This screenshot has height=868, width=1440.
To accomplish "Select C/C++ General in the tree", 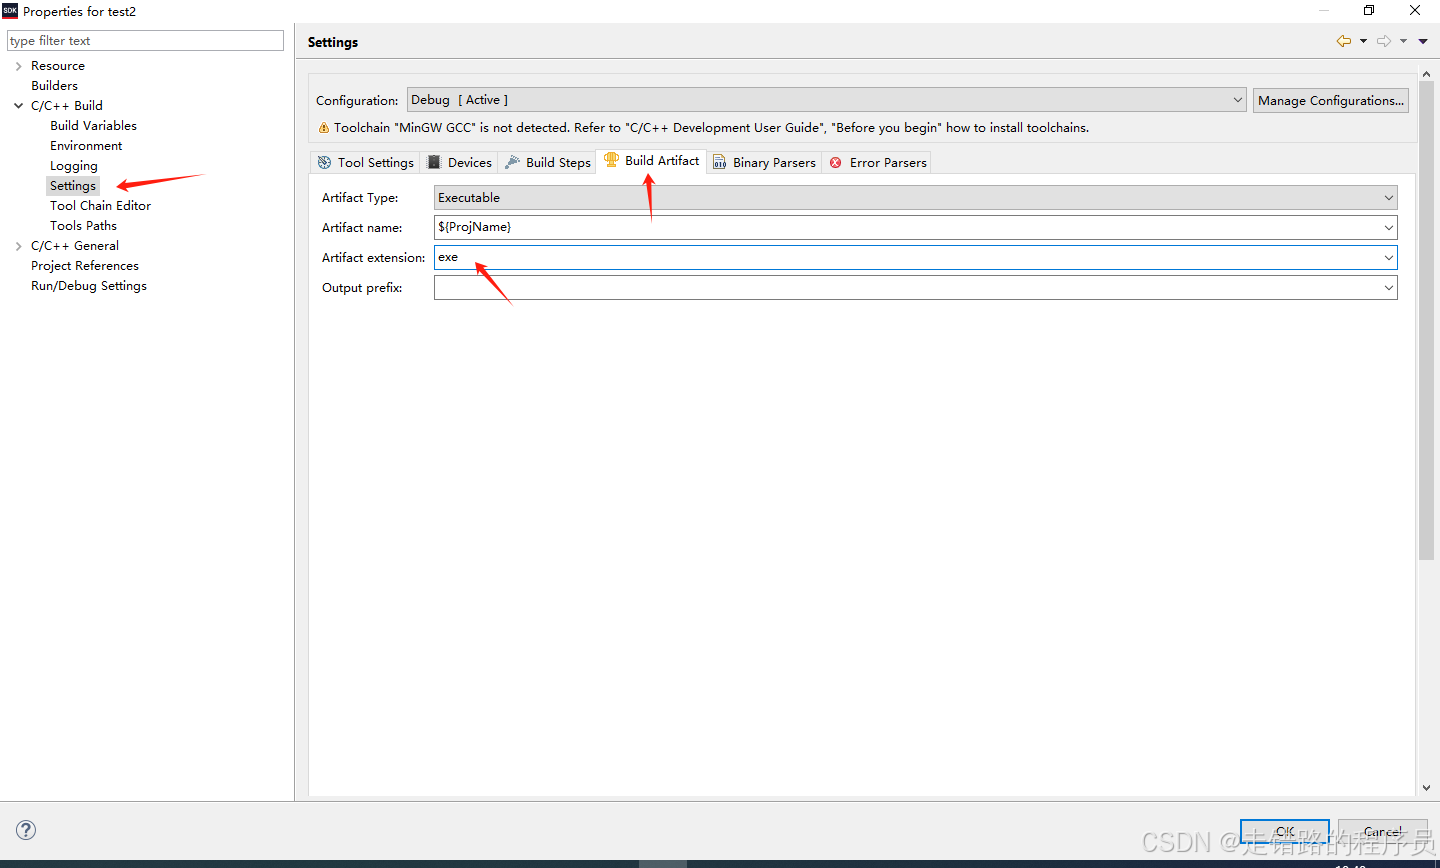I will coord(75,246).
